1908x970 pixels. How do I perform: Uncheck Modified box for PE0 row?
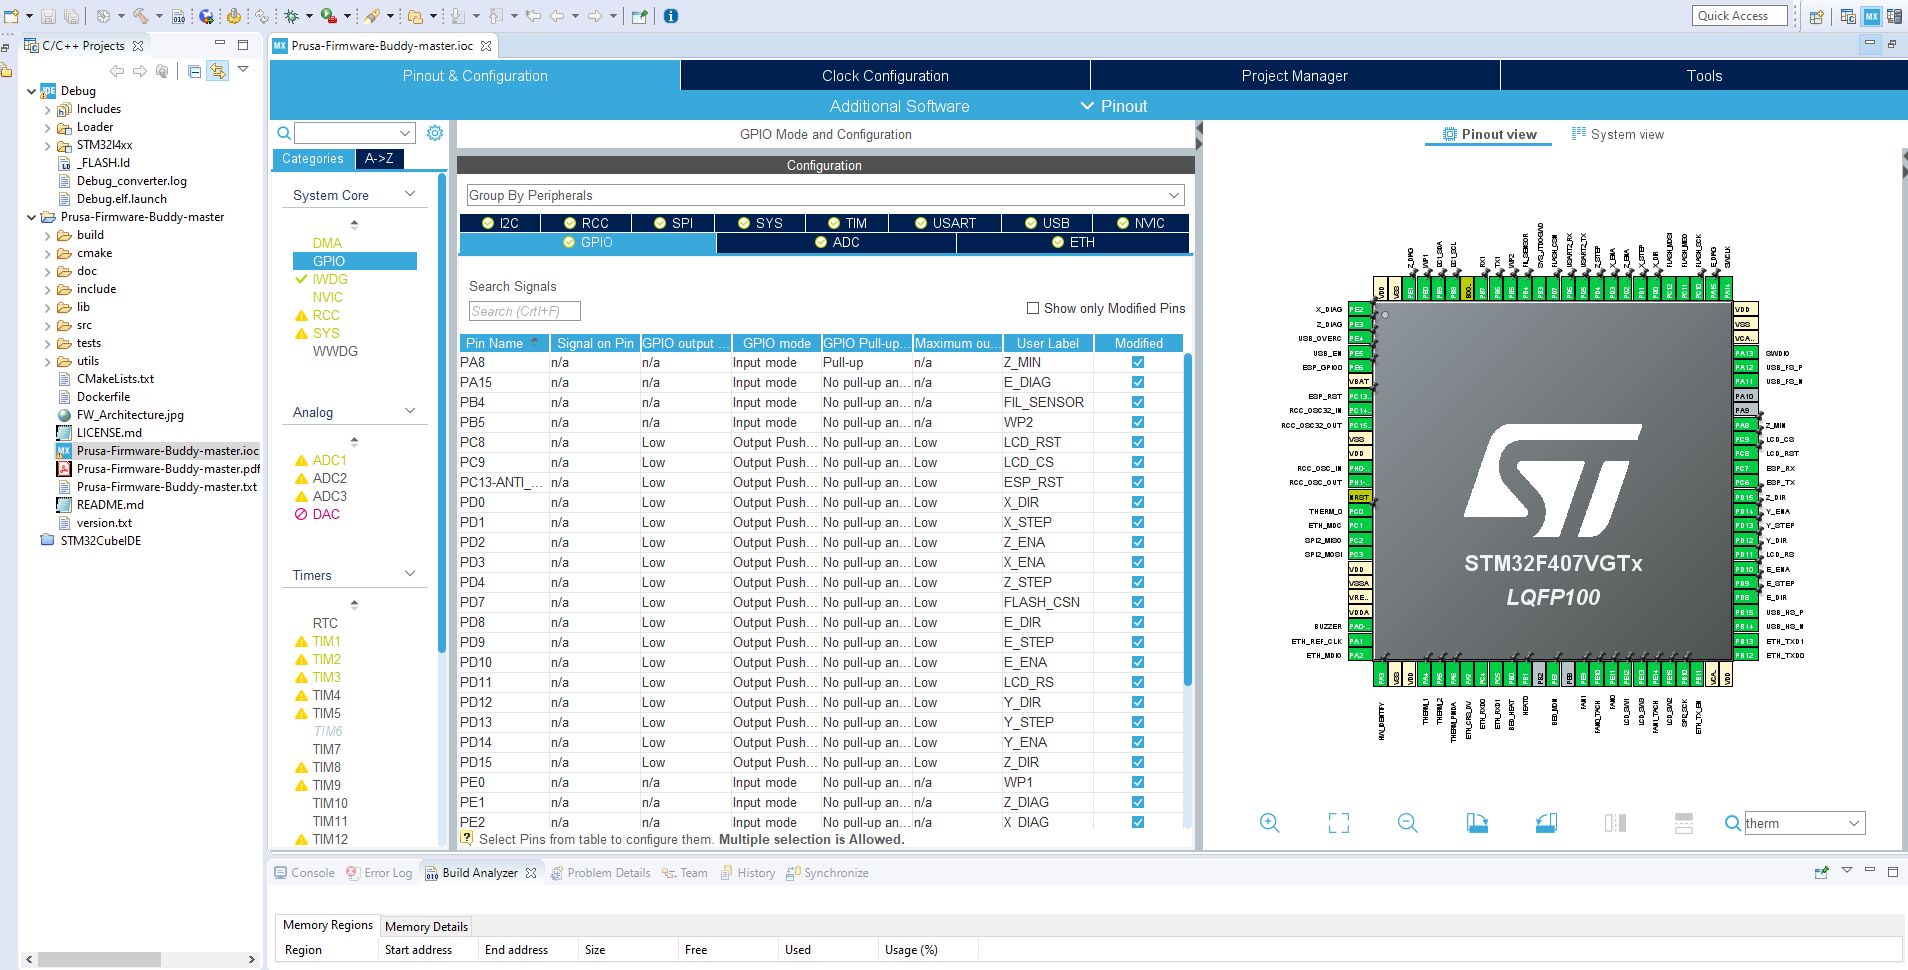[1138, 782]
